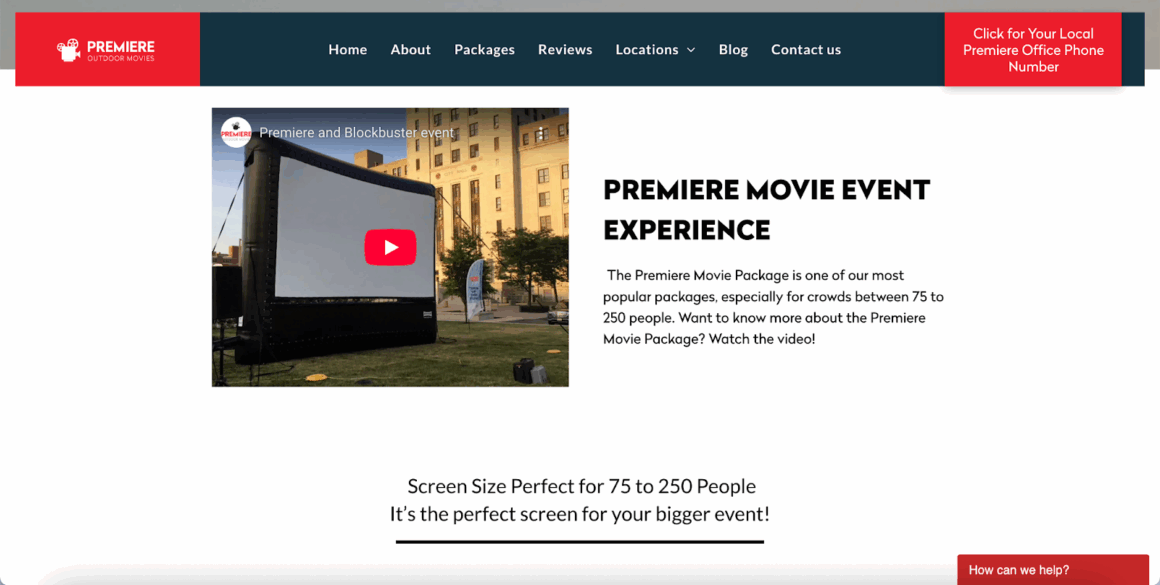
Task: Open the 'How can we help?' chat widget
Action: point(1053,570)
